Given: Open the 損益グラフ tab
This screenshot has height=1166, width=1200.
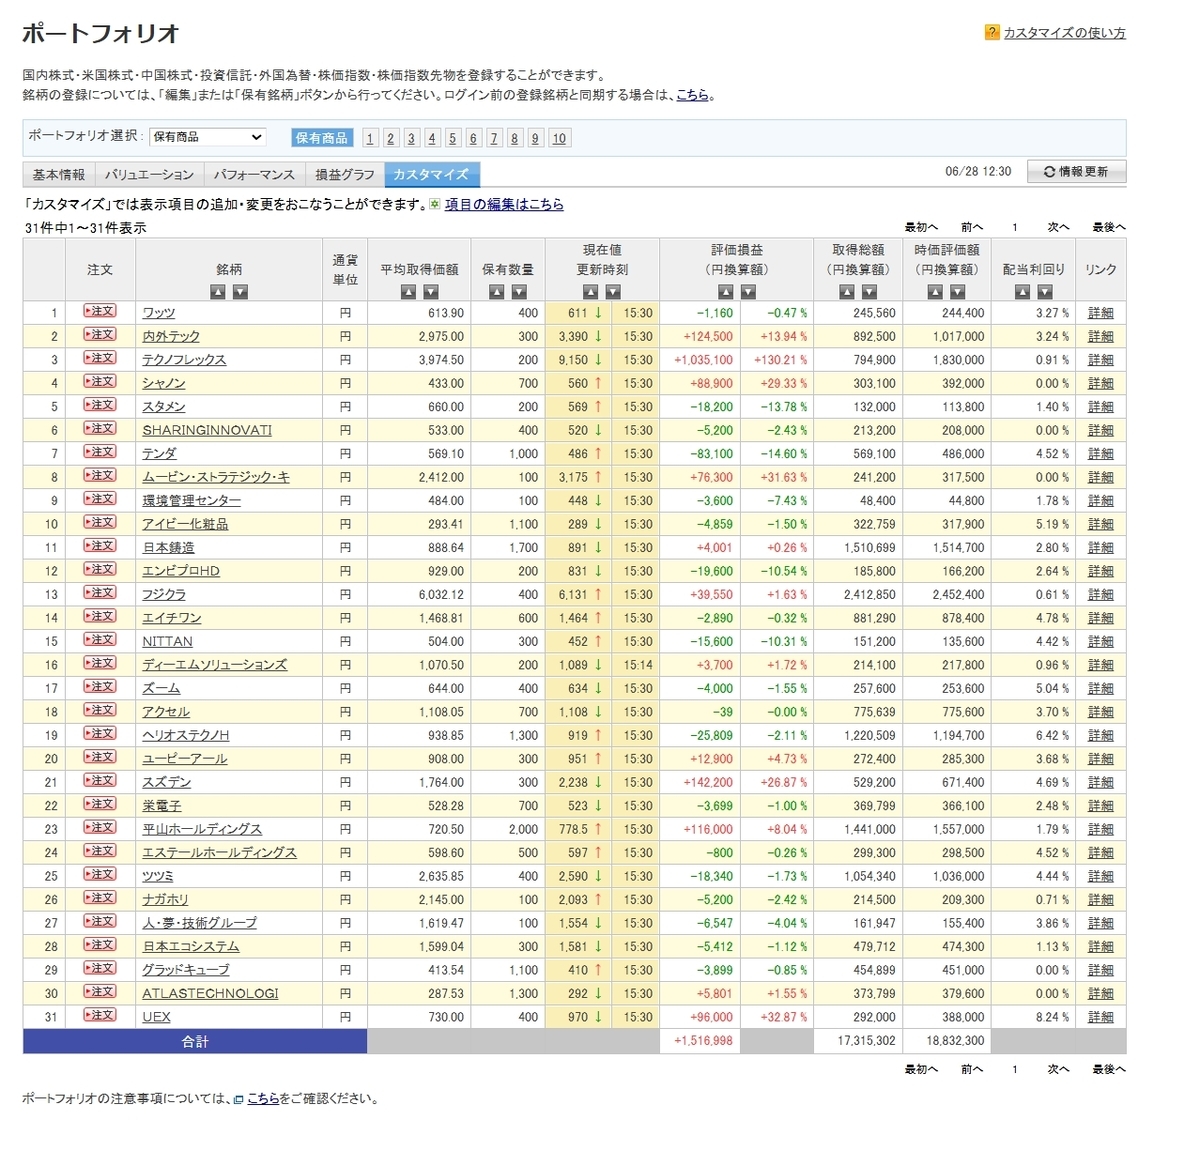Looking at the screenshot, I should tap(344, 174).
